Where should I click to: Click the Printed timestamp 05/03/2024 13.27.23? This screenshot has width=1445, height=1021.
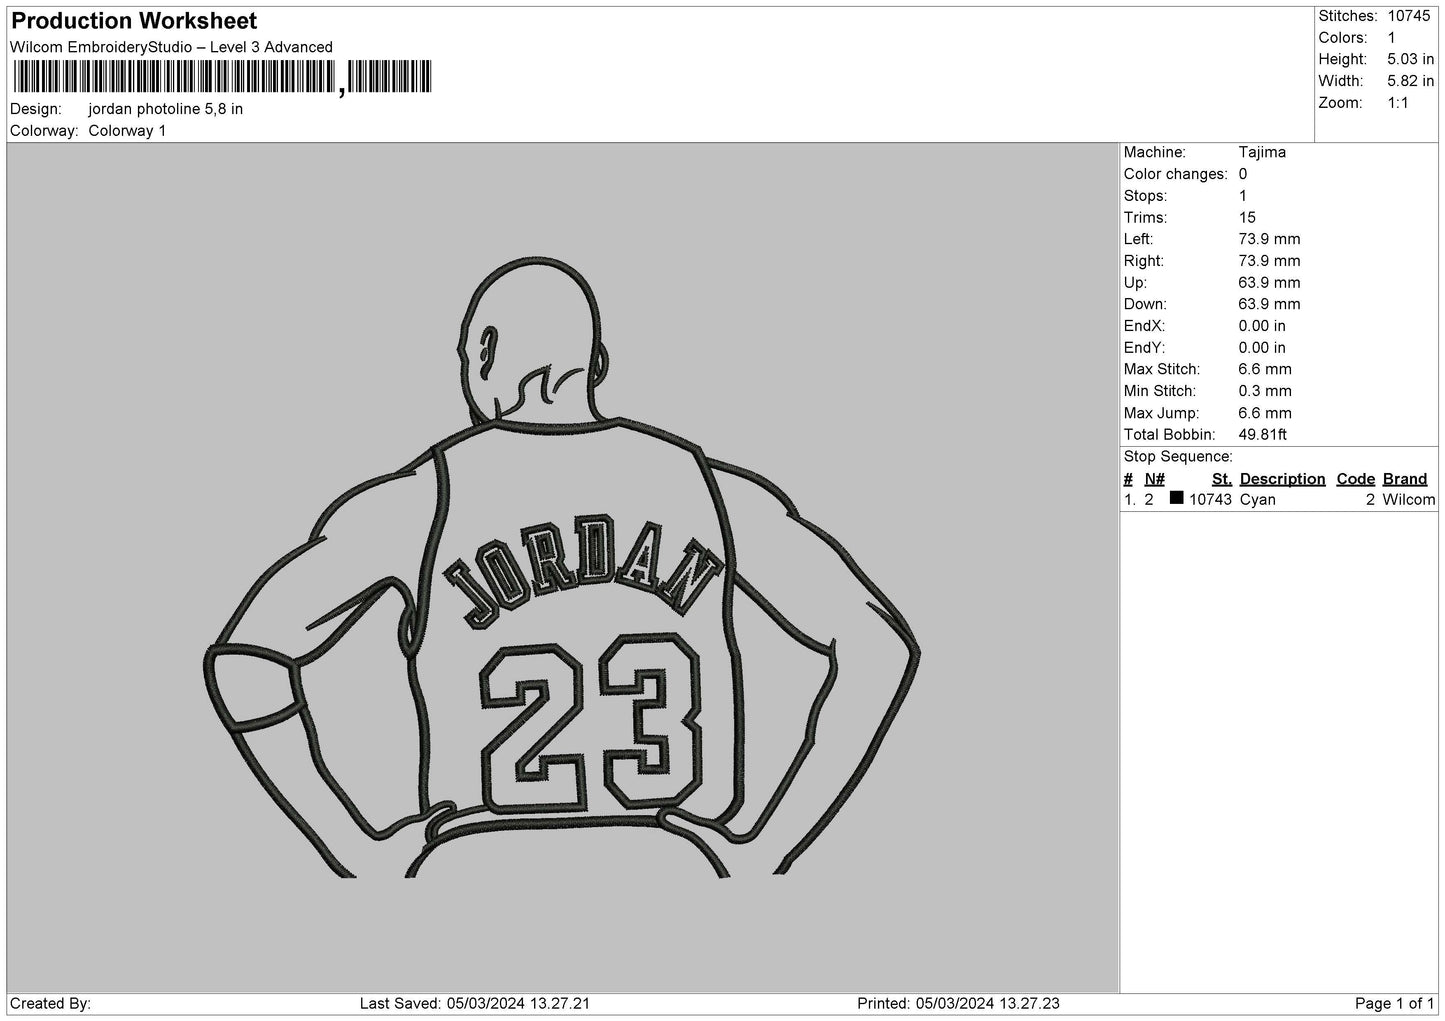point(988,1003)
